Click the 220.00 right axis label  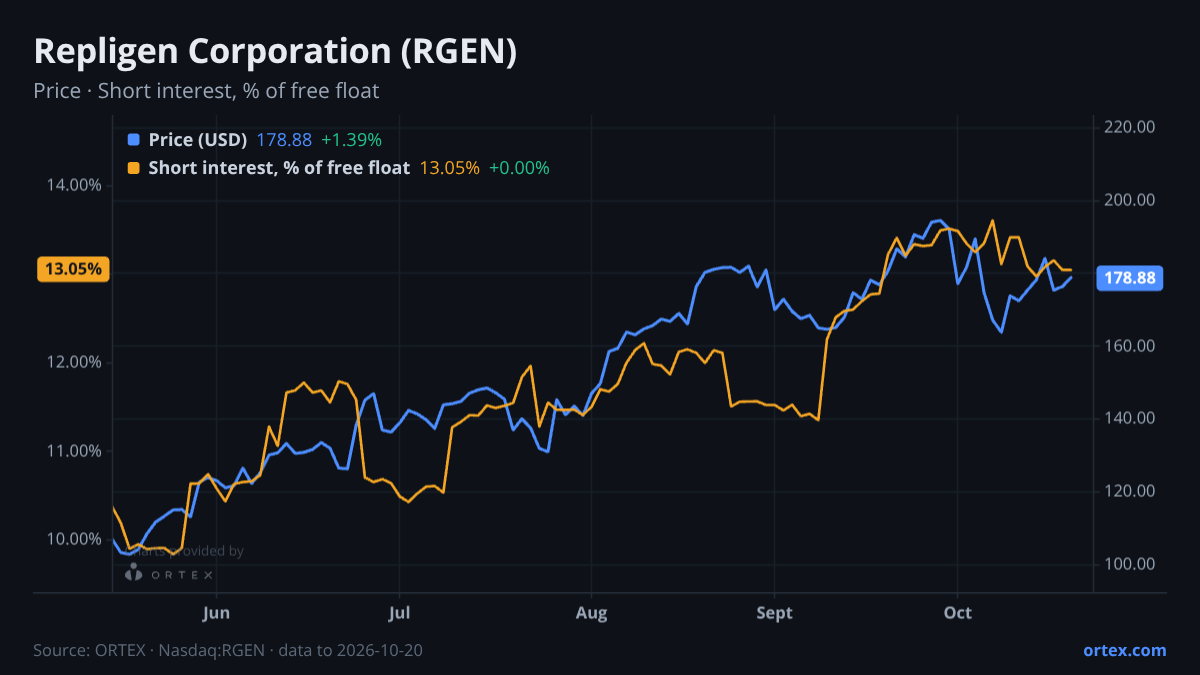click(1132, 127)
